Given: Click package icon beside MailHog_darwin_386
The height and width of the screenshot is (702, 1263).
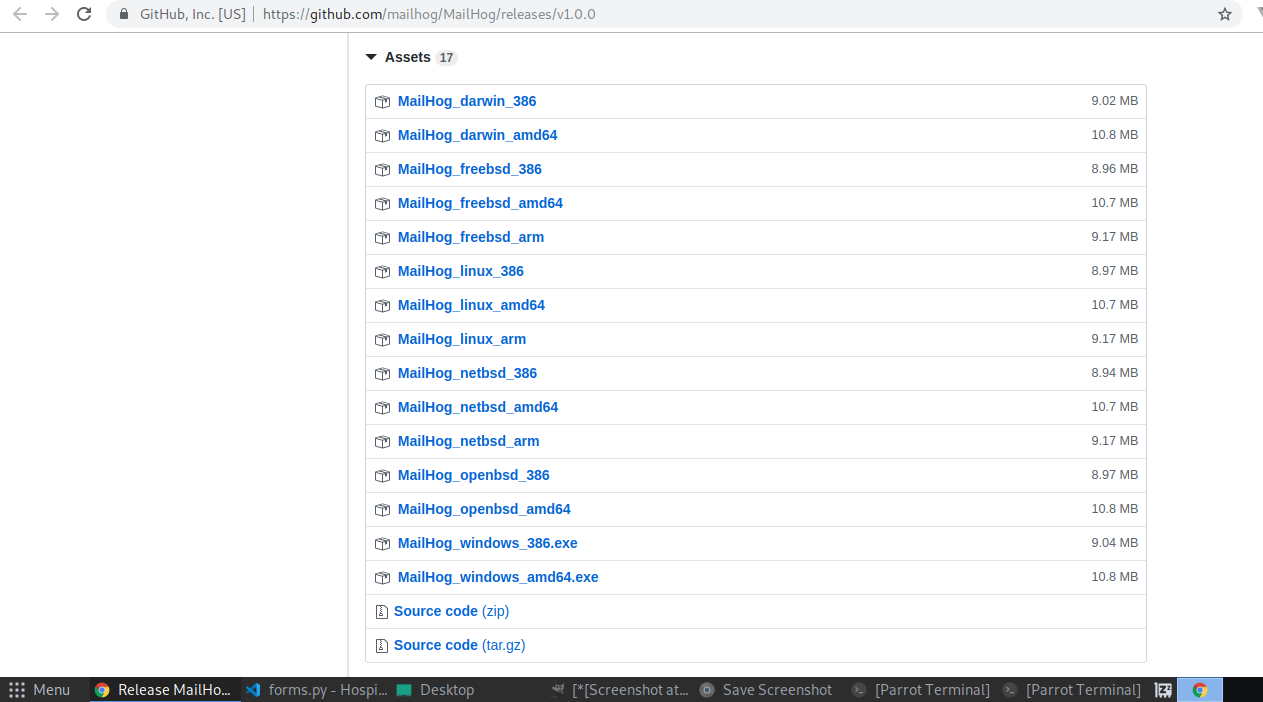Looking at the screenshot, I should click(382, 102).
